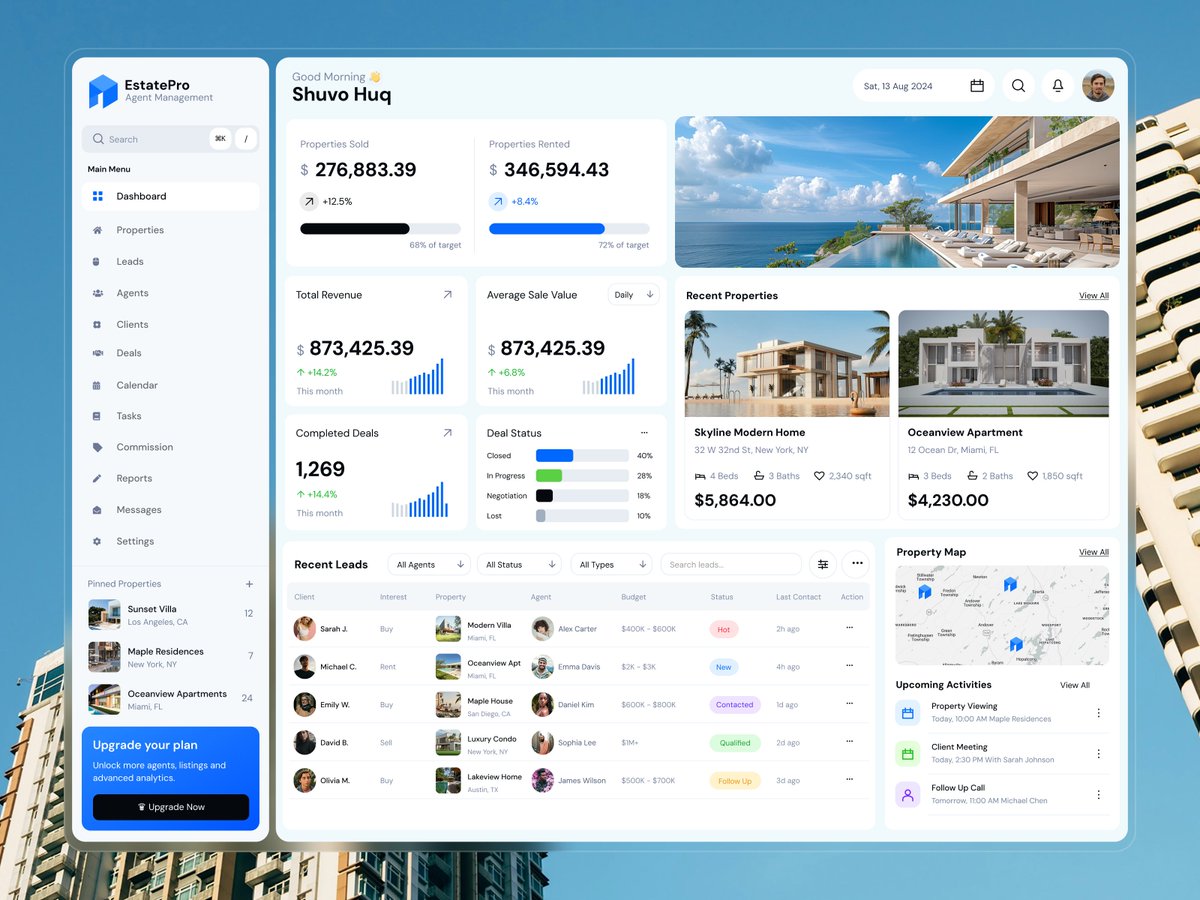Click the Reports pencil icon in sidebar
1200x900 pixels.
click(x=97, y=478)
